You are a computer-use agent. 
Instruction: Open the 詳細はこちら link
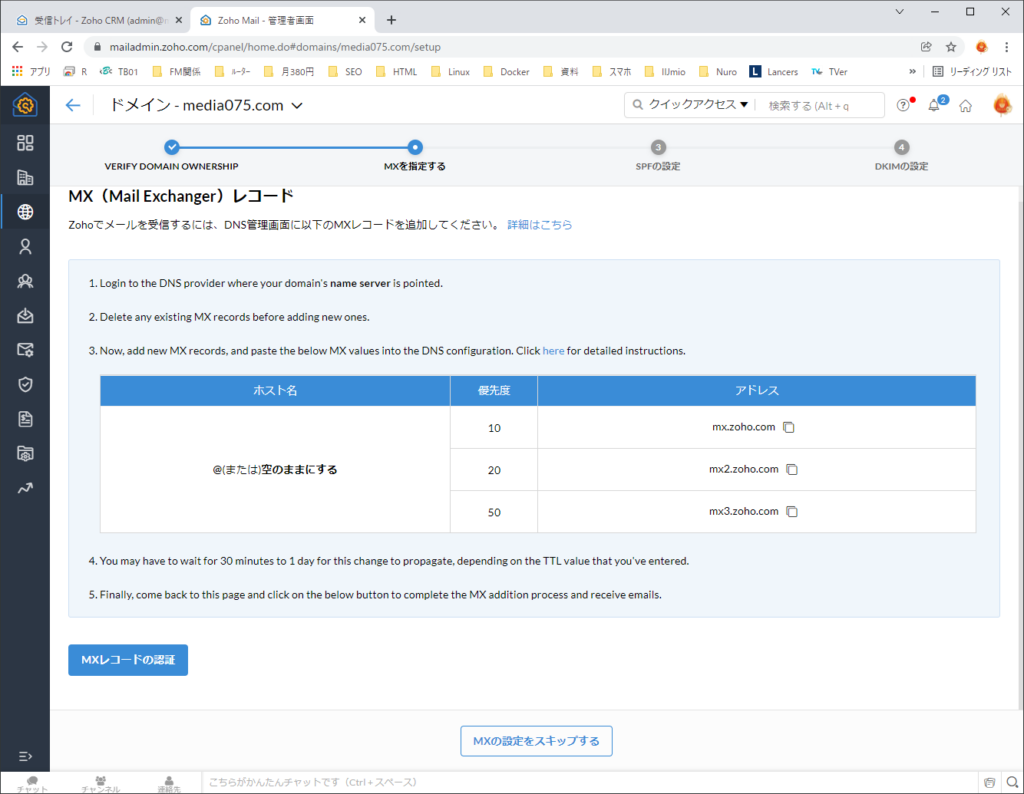click(539, 225)
